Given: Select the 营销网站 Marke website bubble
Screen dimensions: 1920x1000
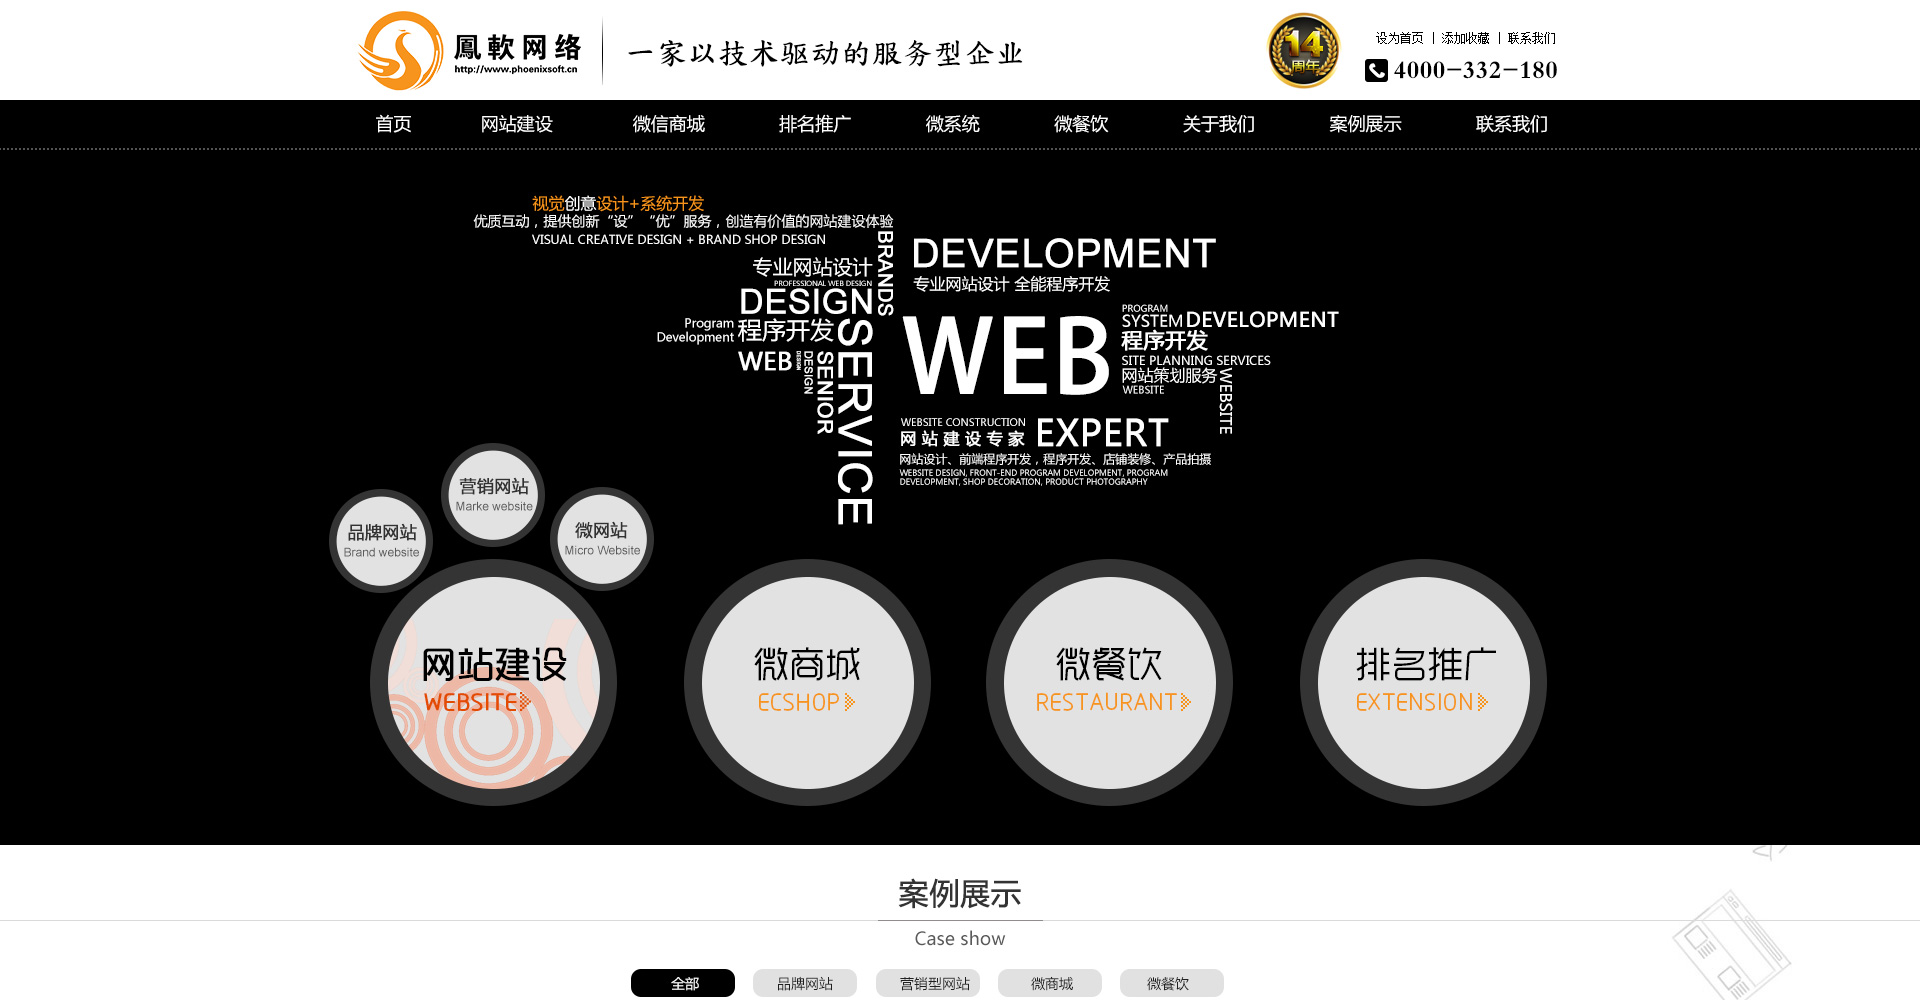Looking at the screenshot, I should [x=494, y=495].
